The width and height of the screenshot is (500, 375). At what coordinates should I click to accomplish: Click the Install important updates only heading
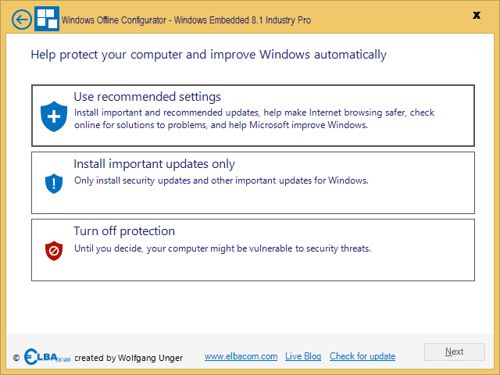click(x=154, y=164)
